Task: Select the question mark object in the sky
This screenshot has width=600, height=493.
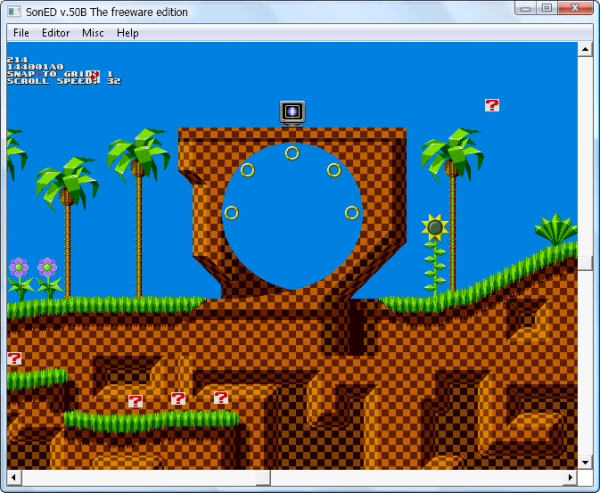Action: (x=492, y=105)
